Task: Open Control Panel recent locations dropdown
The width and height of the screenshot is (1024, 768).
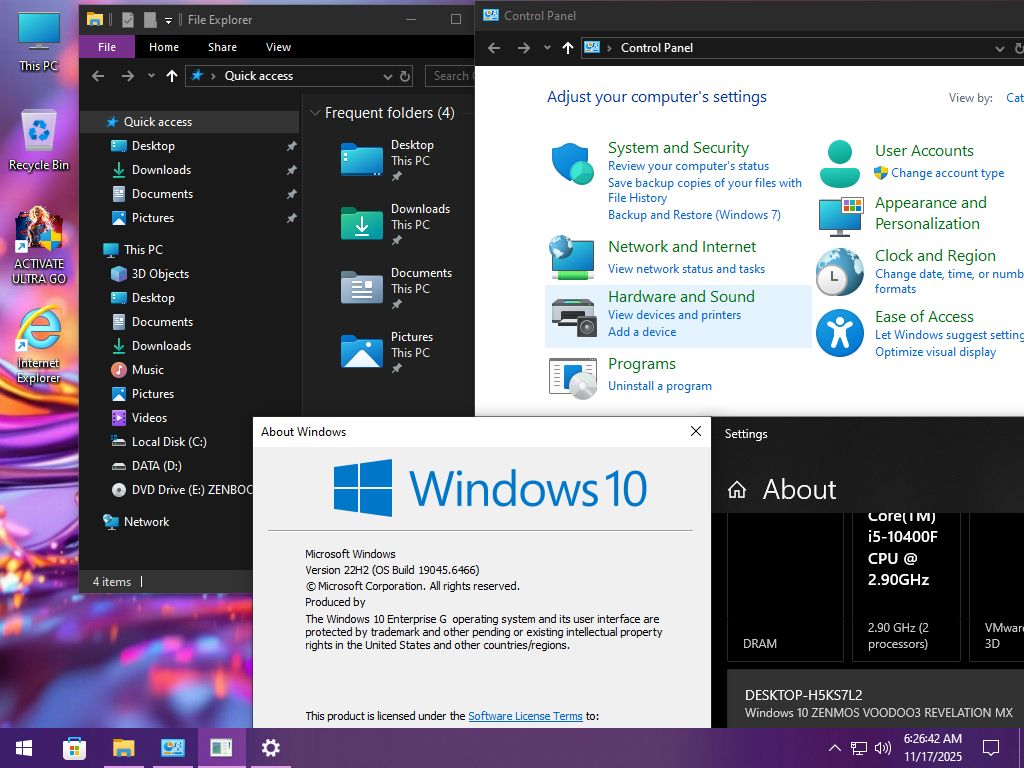Action: point(547,48)
